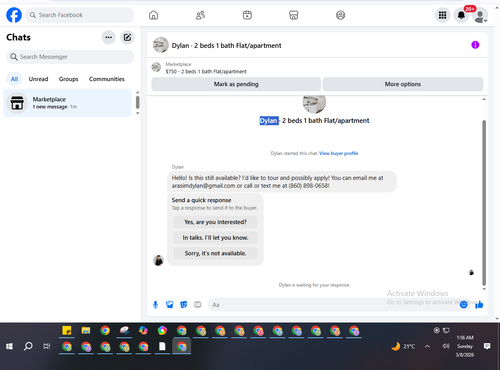The image size is (500, 370).
Task: Click the 21°C weather widget
Action: [403, 346]
